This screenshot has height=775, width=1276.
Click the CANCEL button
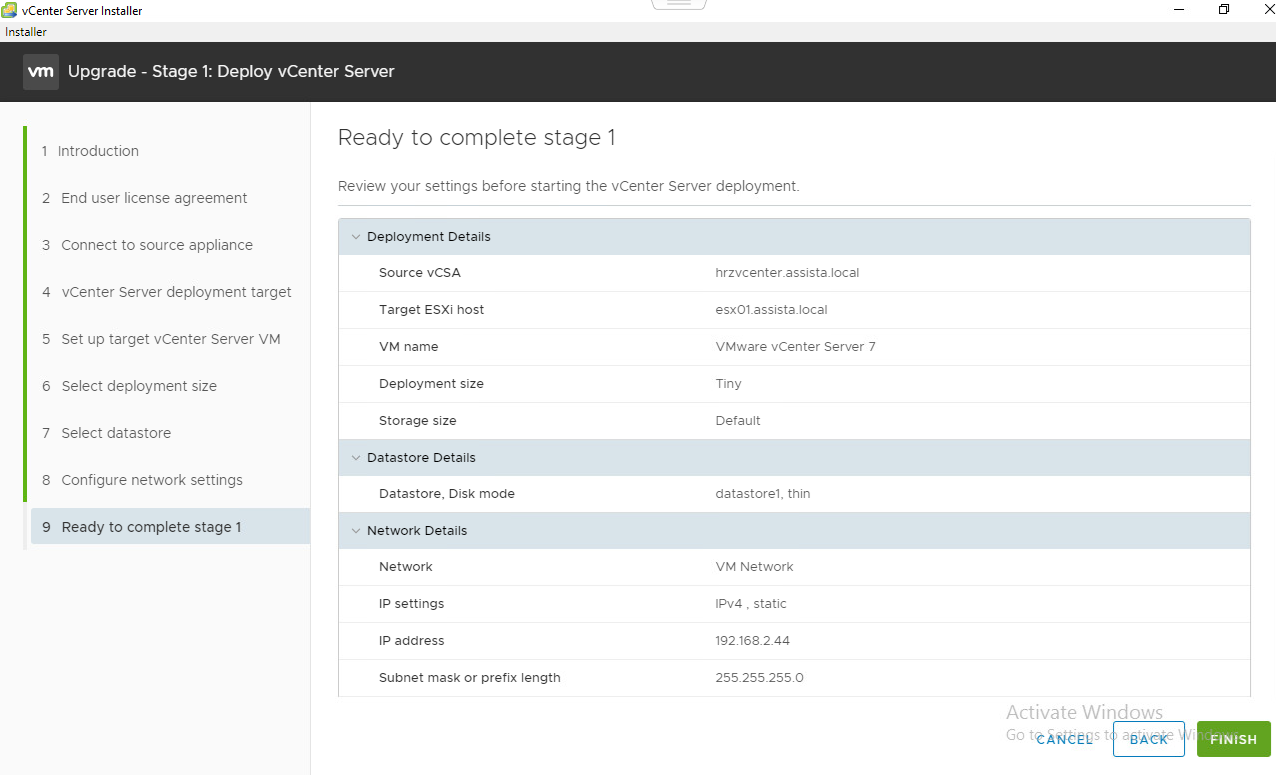click(1064, 739)
